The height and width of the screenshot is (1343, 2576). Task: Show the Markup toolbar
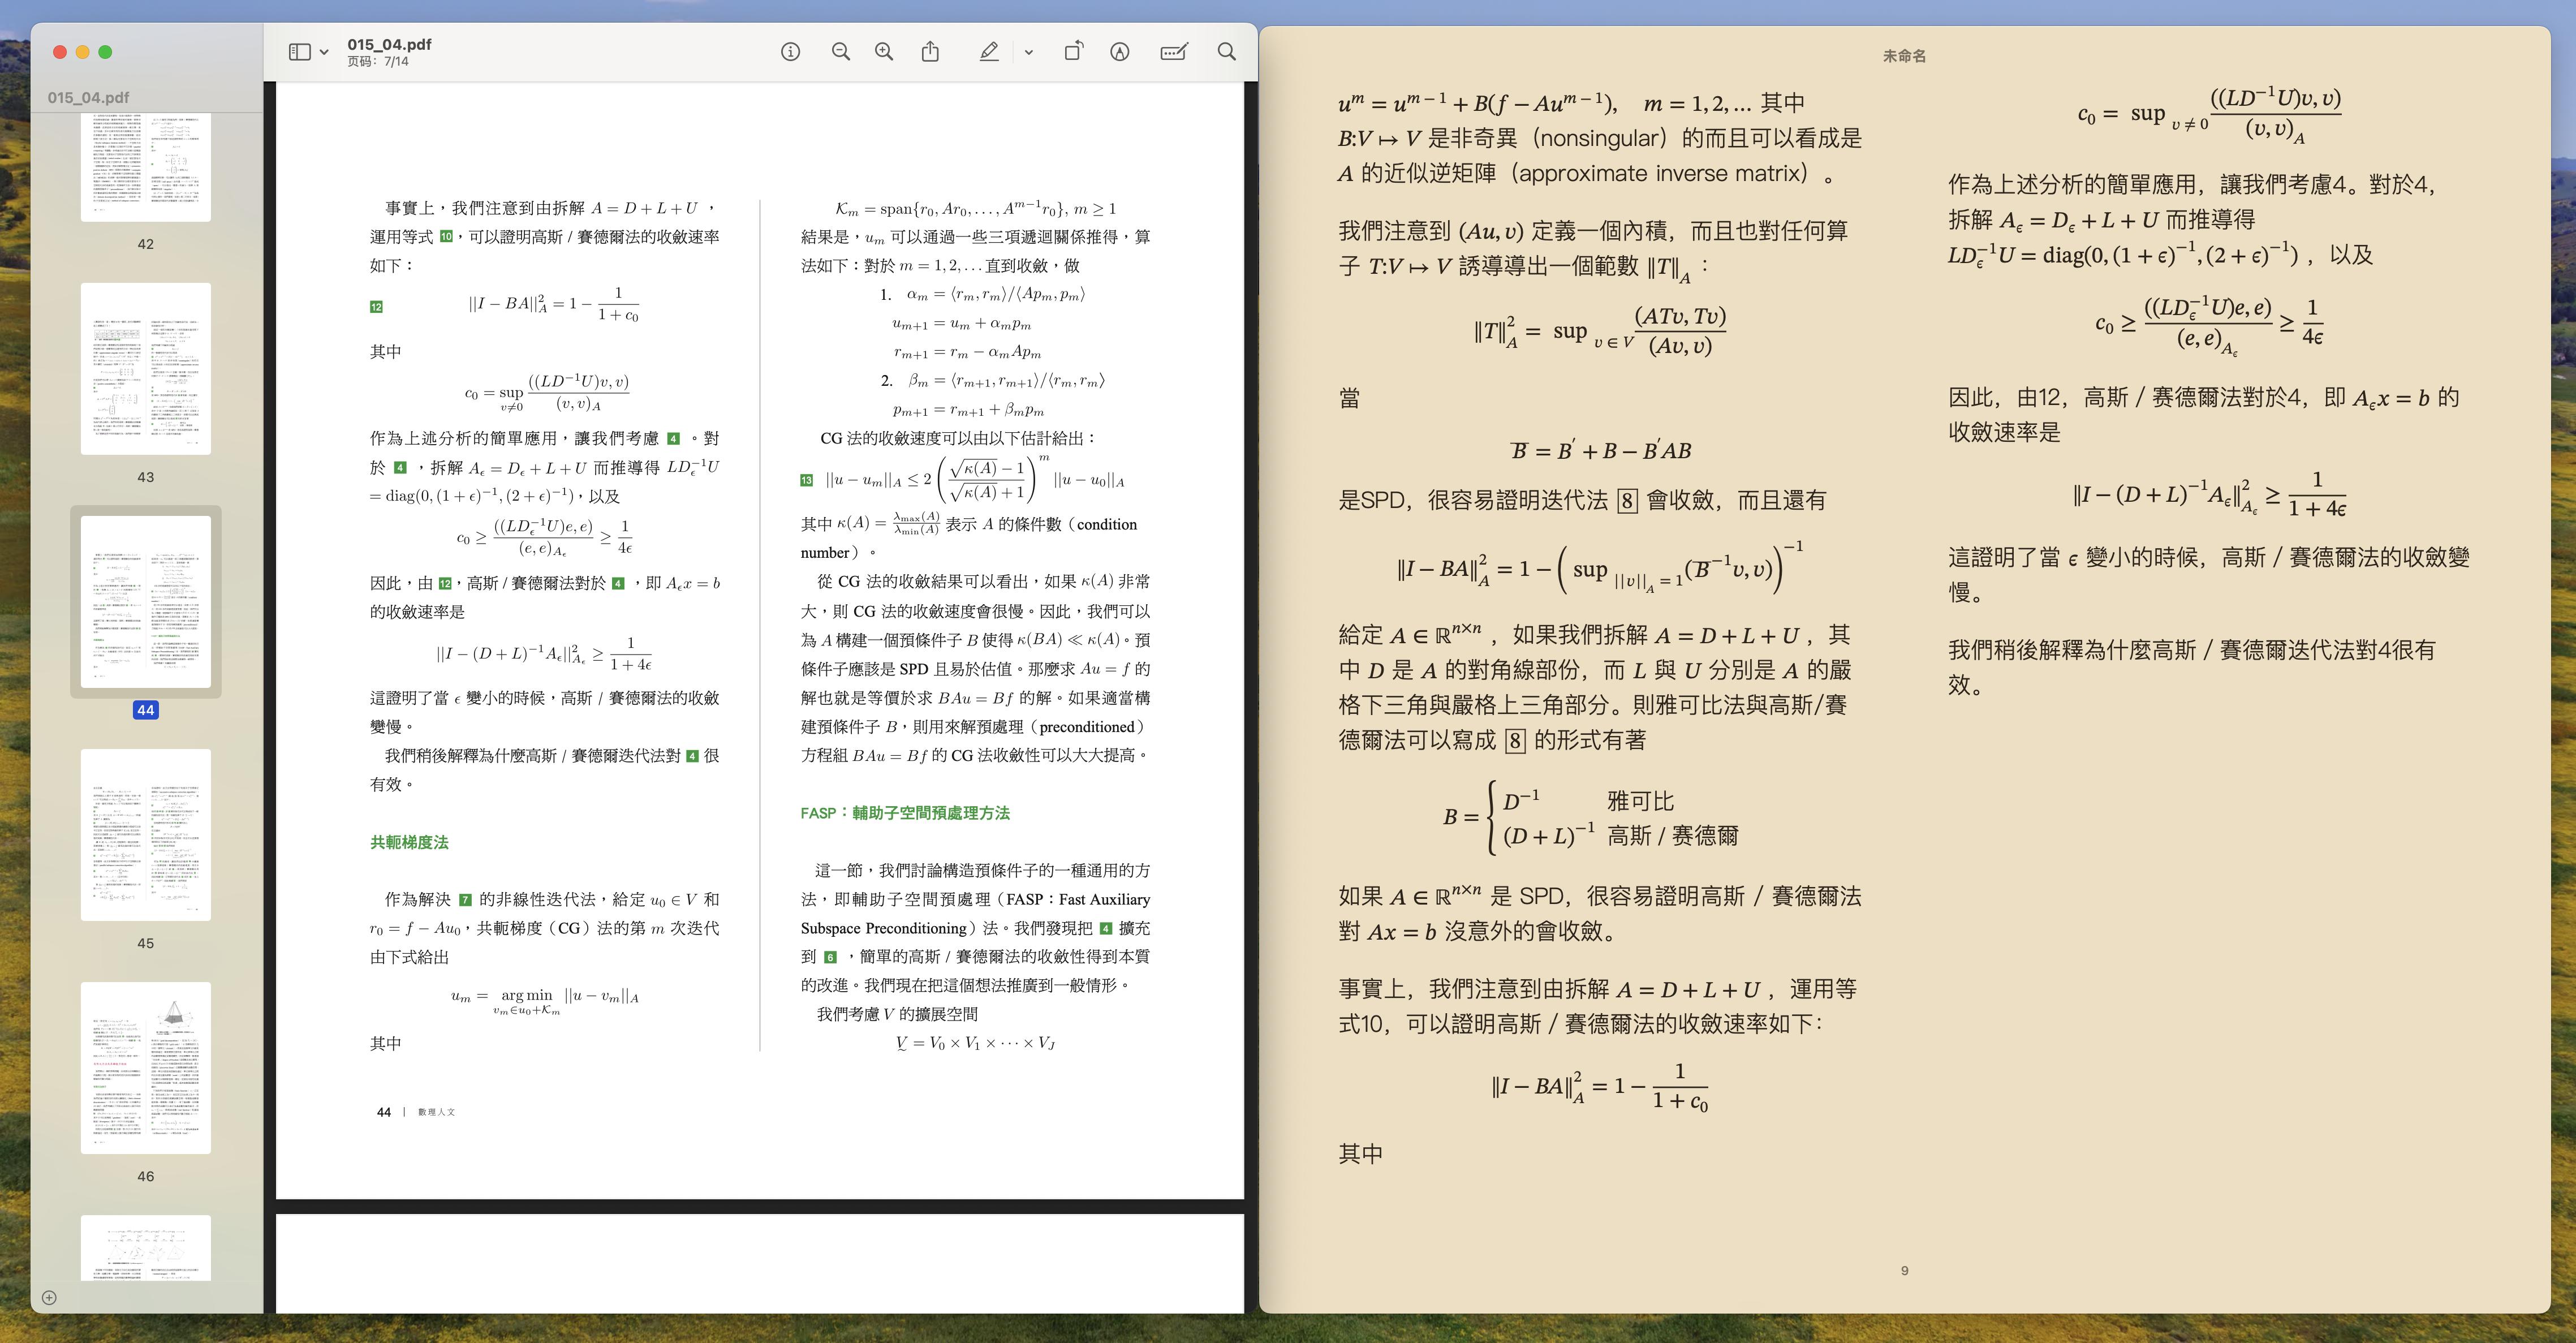click(x=1119, y=52)
